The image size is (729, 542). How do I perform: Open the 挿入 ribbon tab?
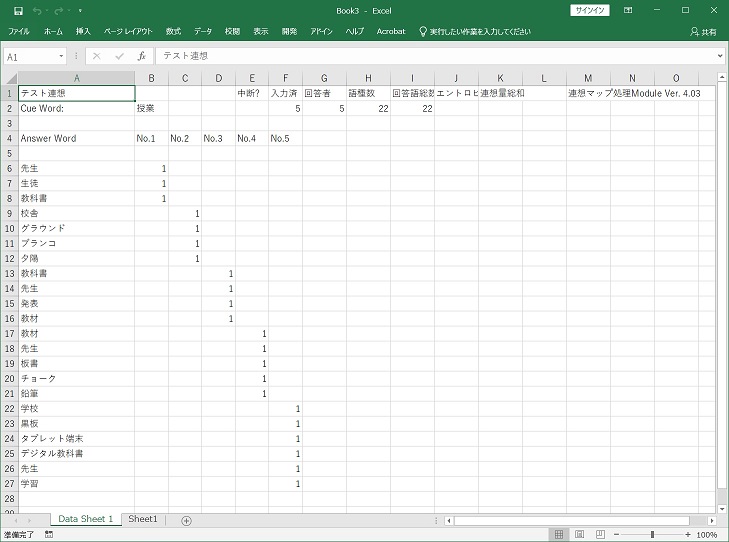[83, 31]
